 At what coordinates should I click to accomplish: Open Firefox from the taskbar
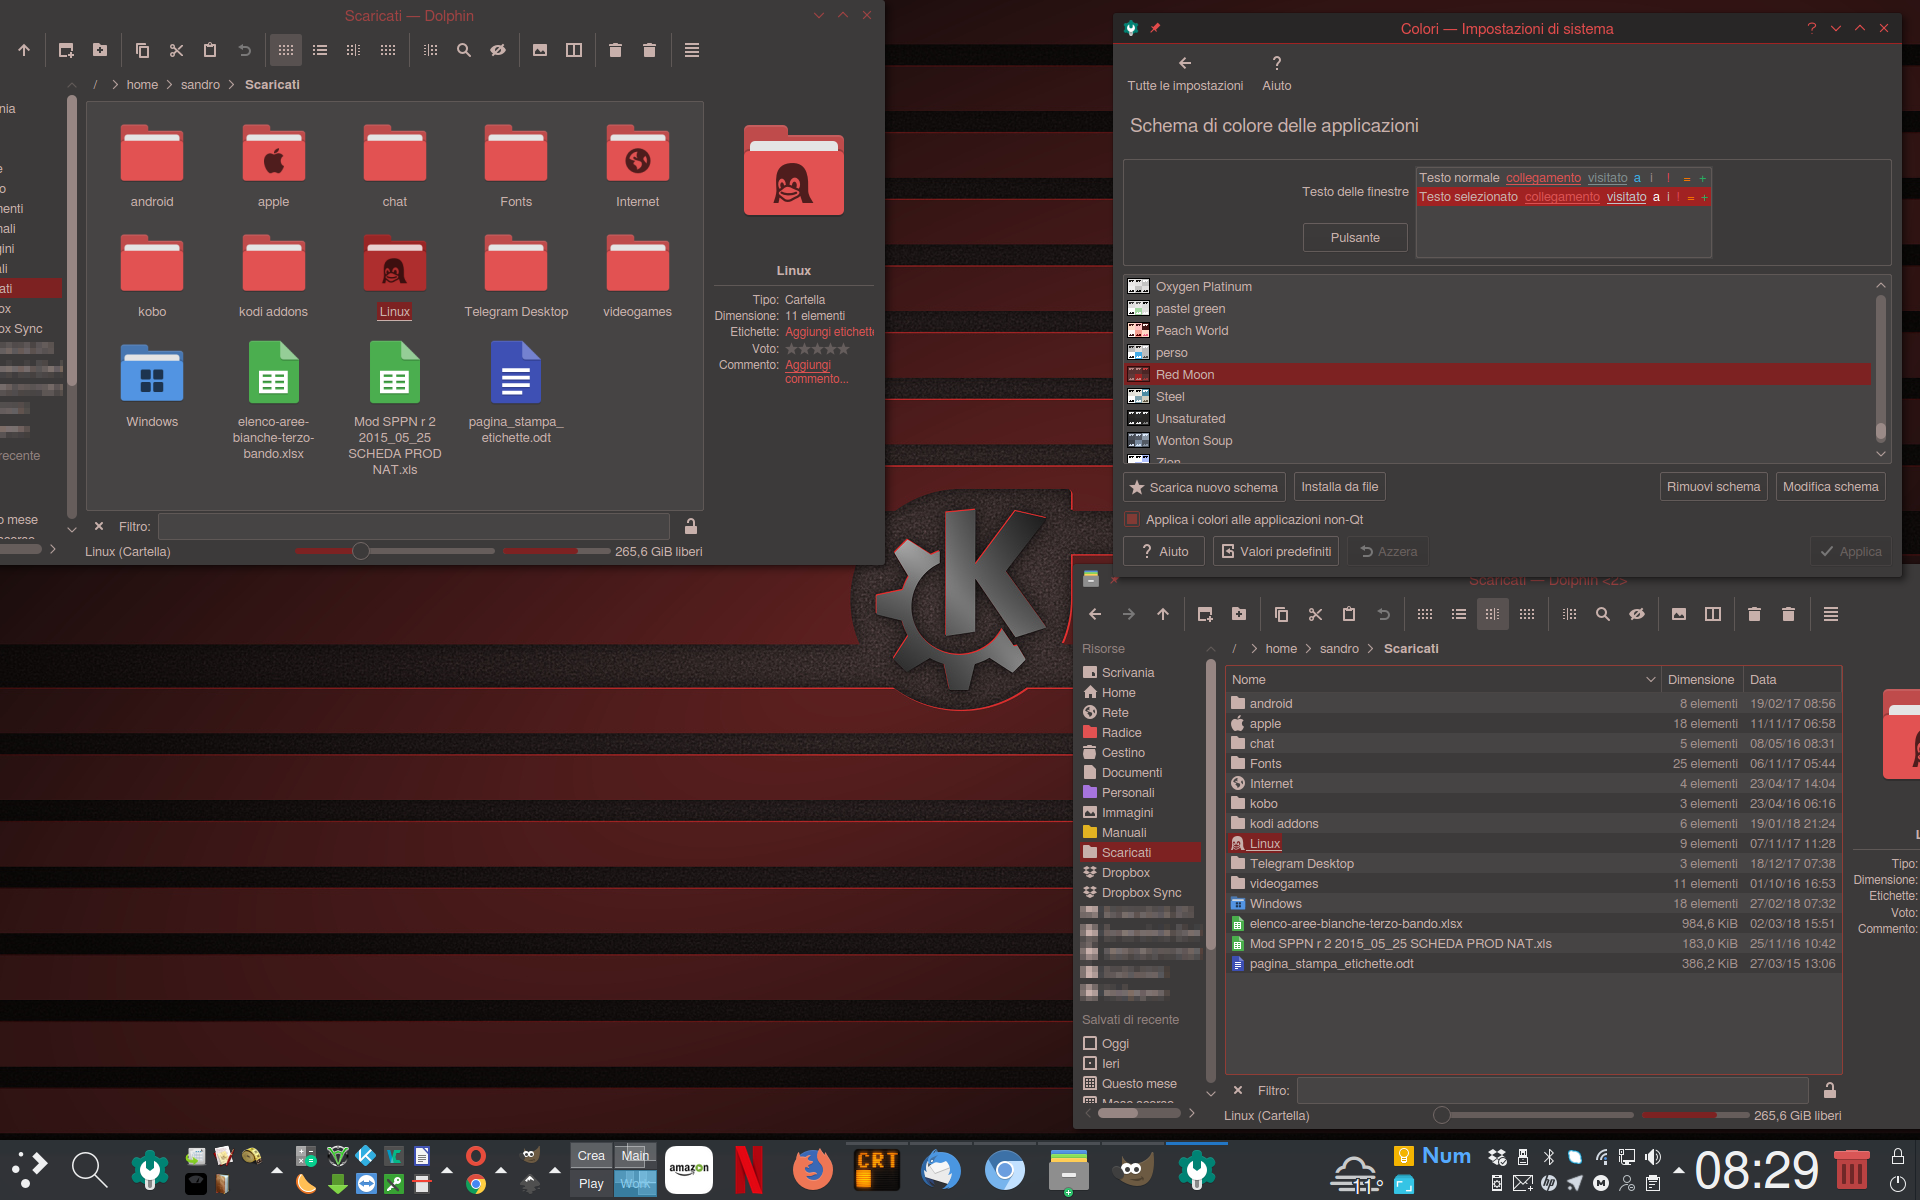[812, 1169]
